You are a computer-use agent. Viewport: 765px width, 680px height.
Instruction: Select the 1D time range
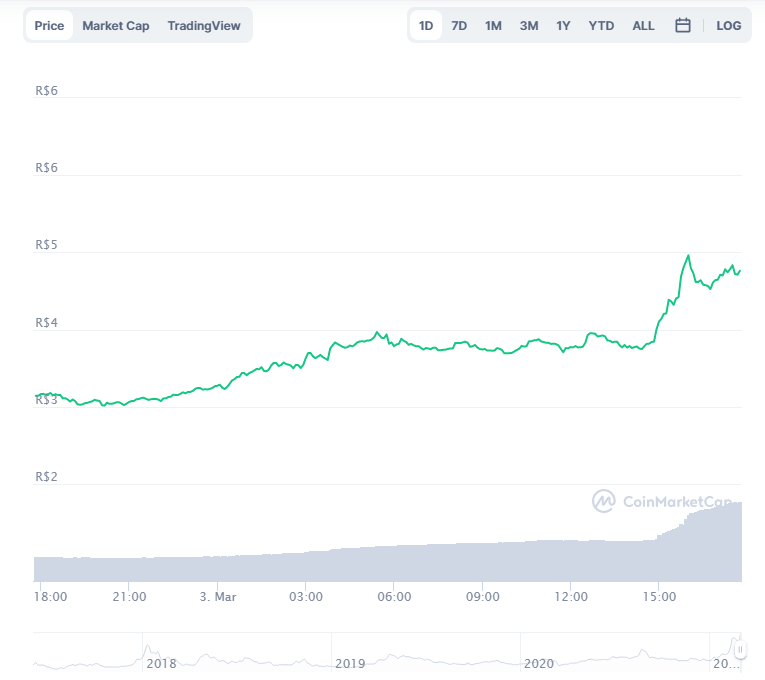426,25
